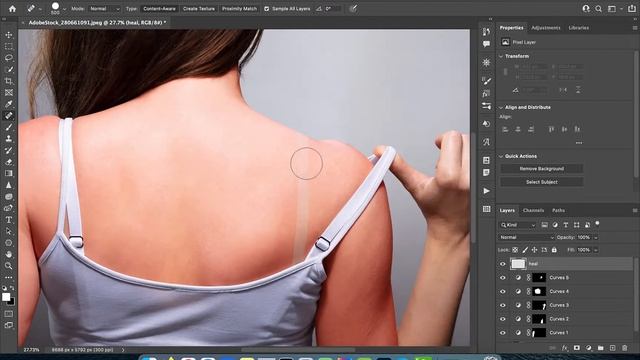Select the Brush tool
This screenshot has width=640, height=360.
tap(9, 127)
